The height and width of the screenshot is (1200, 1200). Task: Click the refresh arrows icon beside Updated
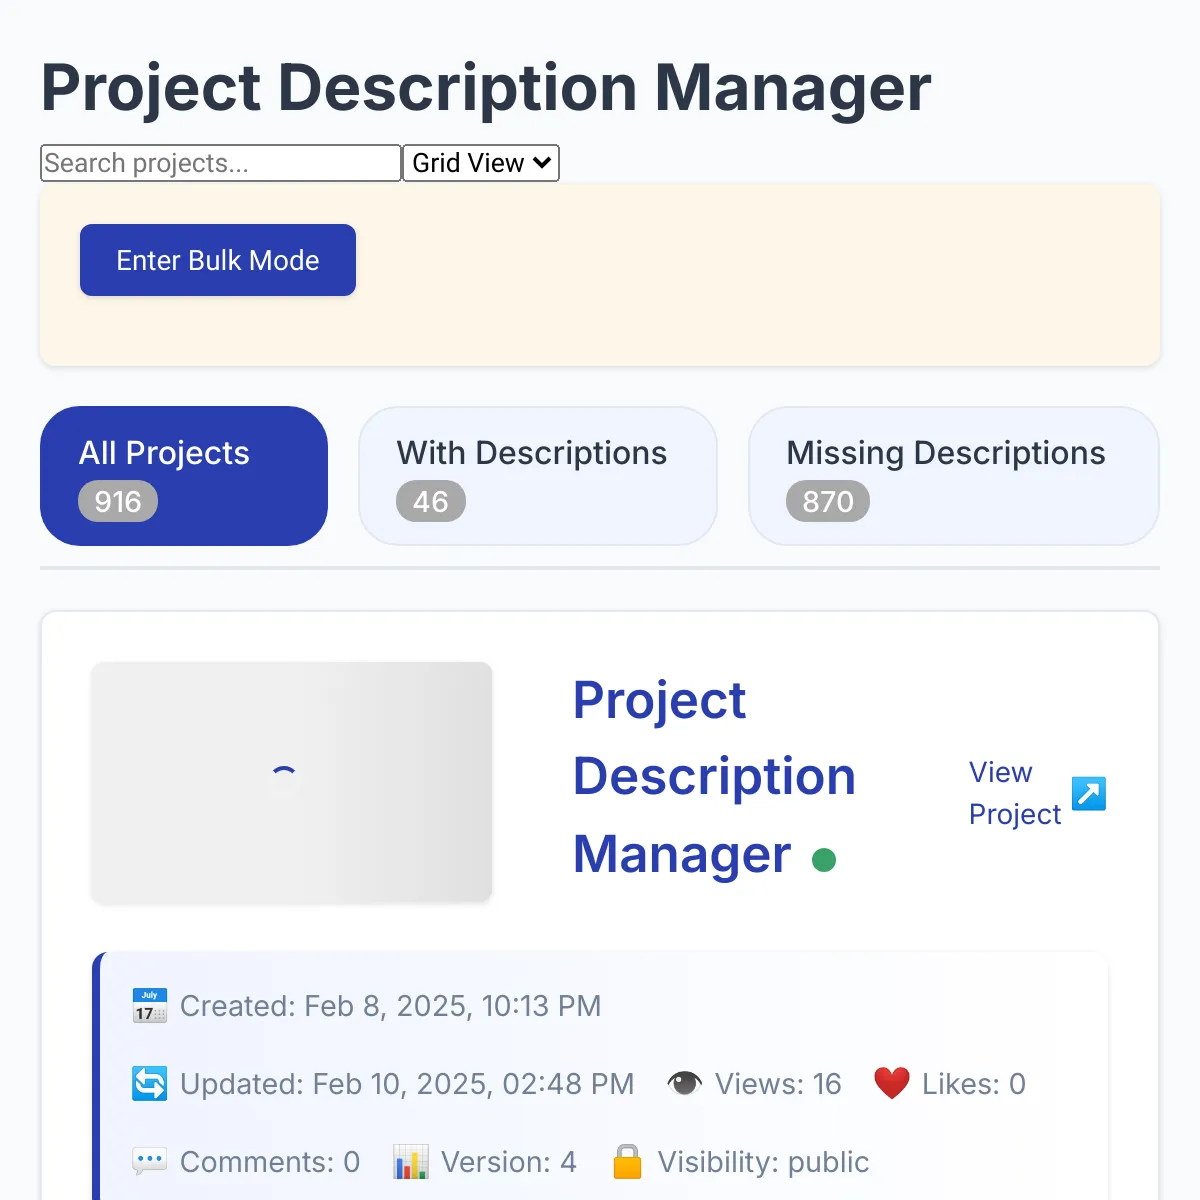coord(150,1084)
